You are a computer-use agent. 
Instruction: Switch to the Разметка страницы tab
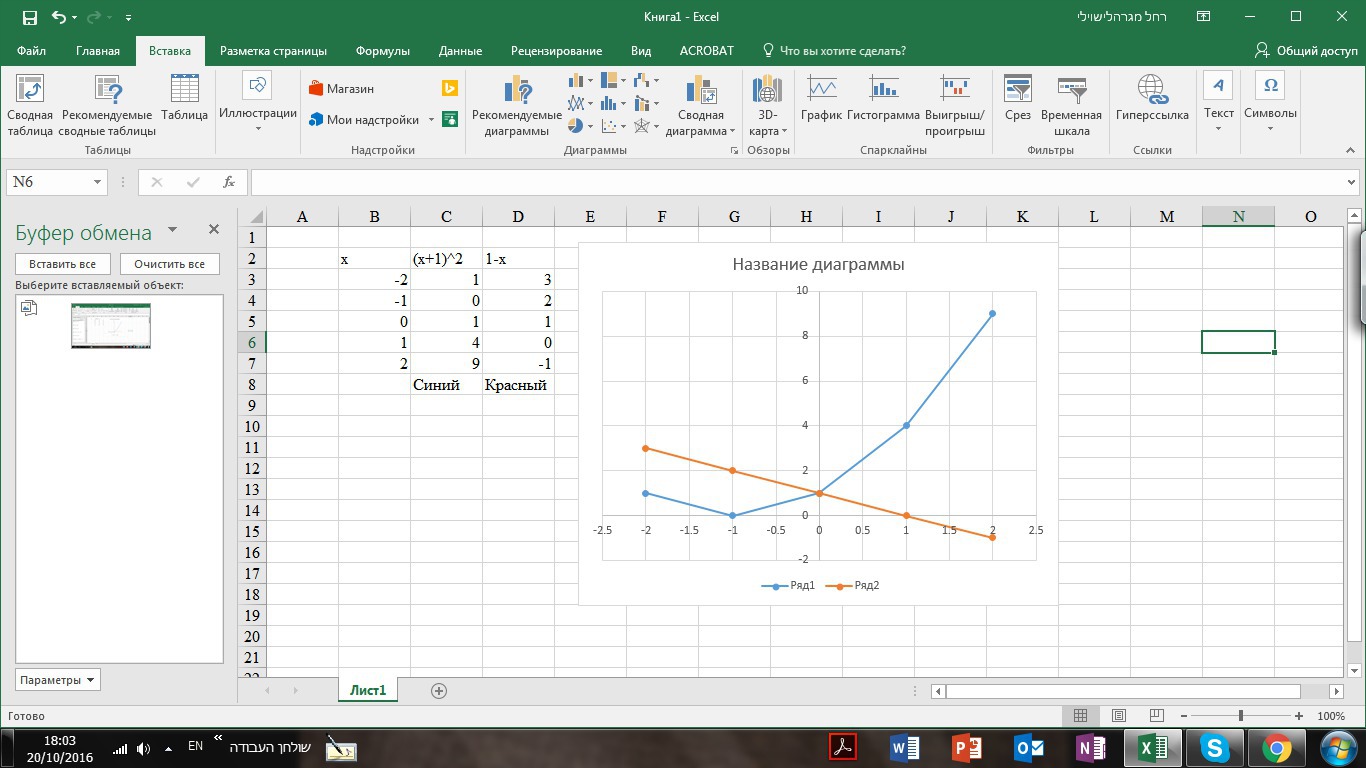pos(273,51)
